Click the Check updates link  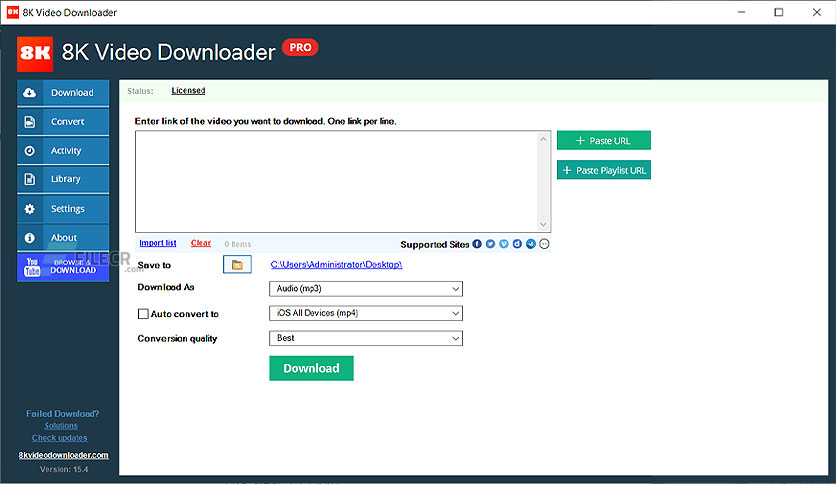click(x=60, y=438)
